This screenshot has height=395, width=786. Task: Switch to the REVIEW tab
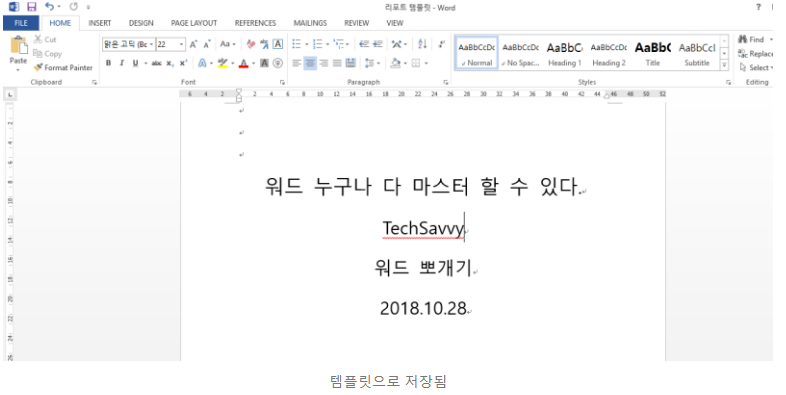[356, 23]
